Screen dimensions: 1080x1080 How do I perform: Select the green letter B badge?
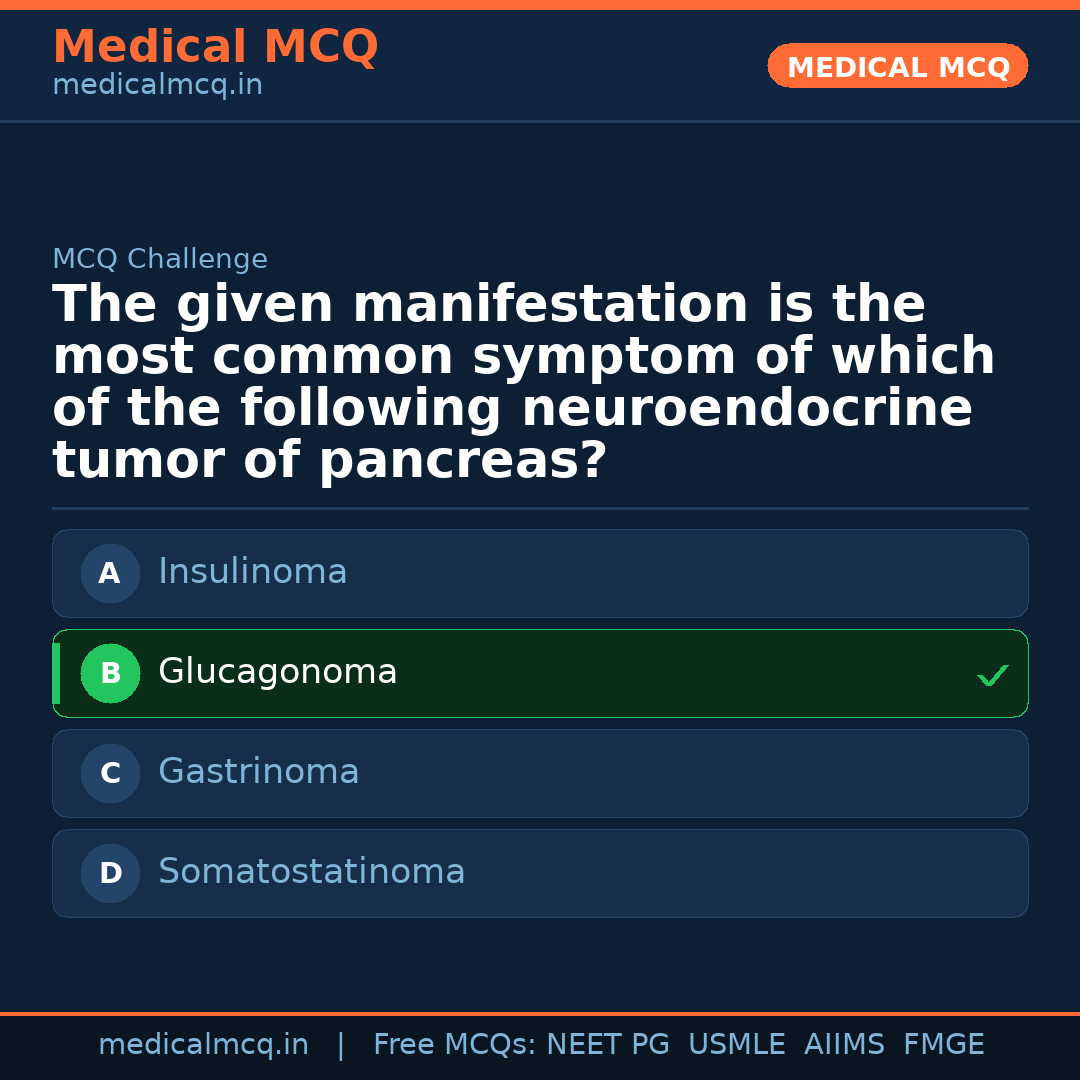[x=110, y=674]
